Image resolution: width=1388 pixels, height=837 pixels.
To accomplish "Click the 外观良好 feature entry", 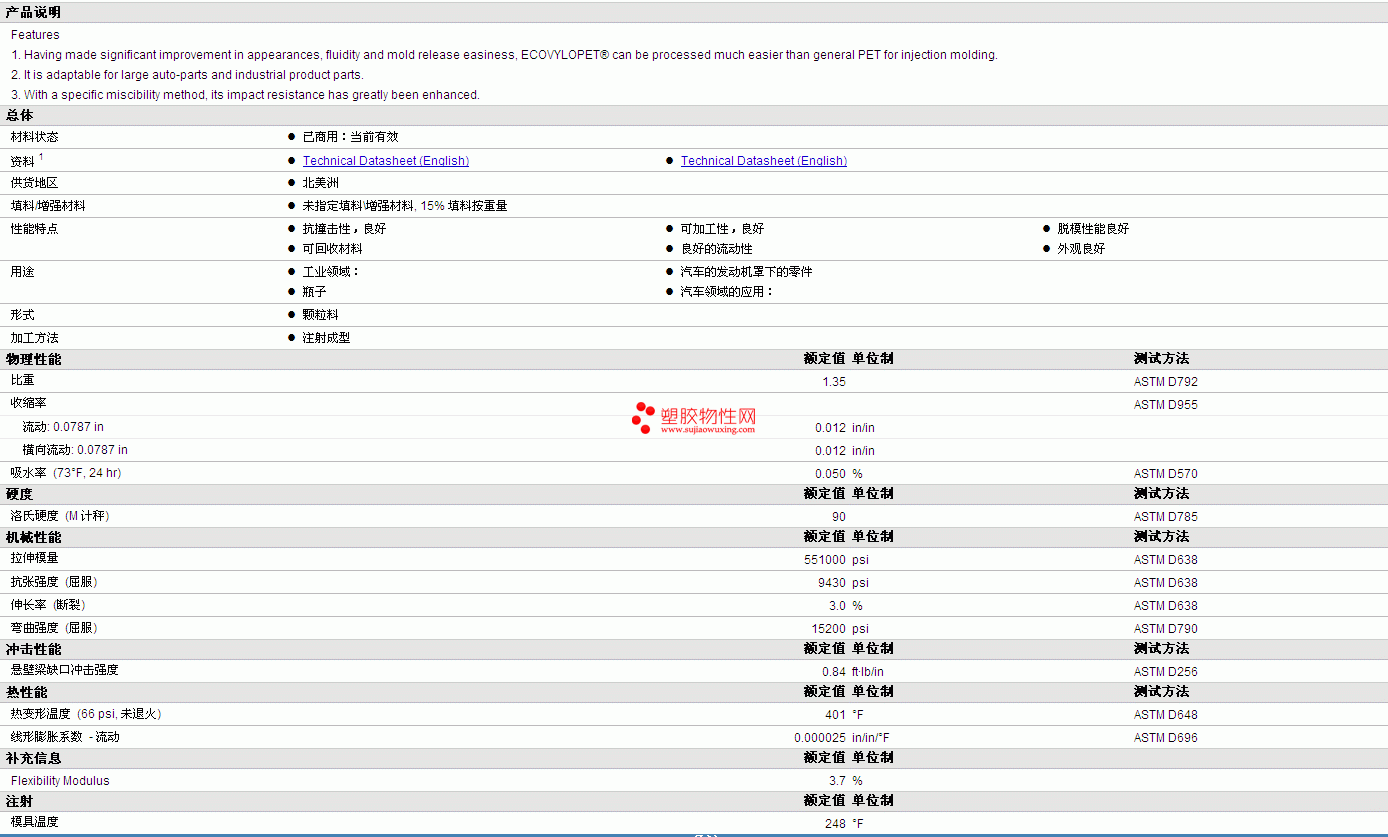I will (x=1082, y=249).
